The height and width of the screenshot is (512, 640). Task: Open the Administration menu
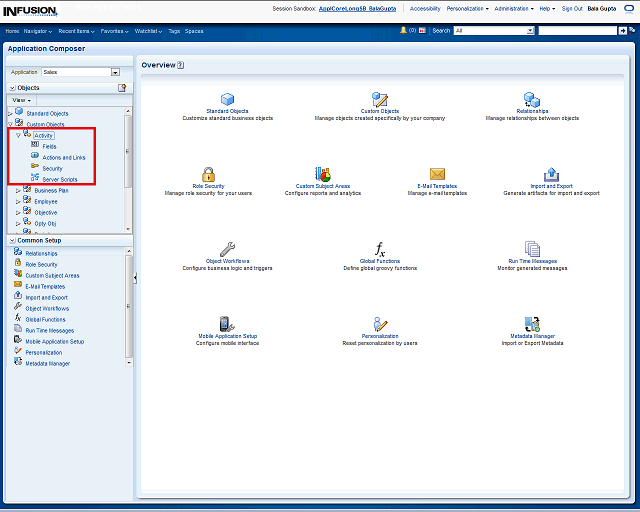coord(516,8)
